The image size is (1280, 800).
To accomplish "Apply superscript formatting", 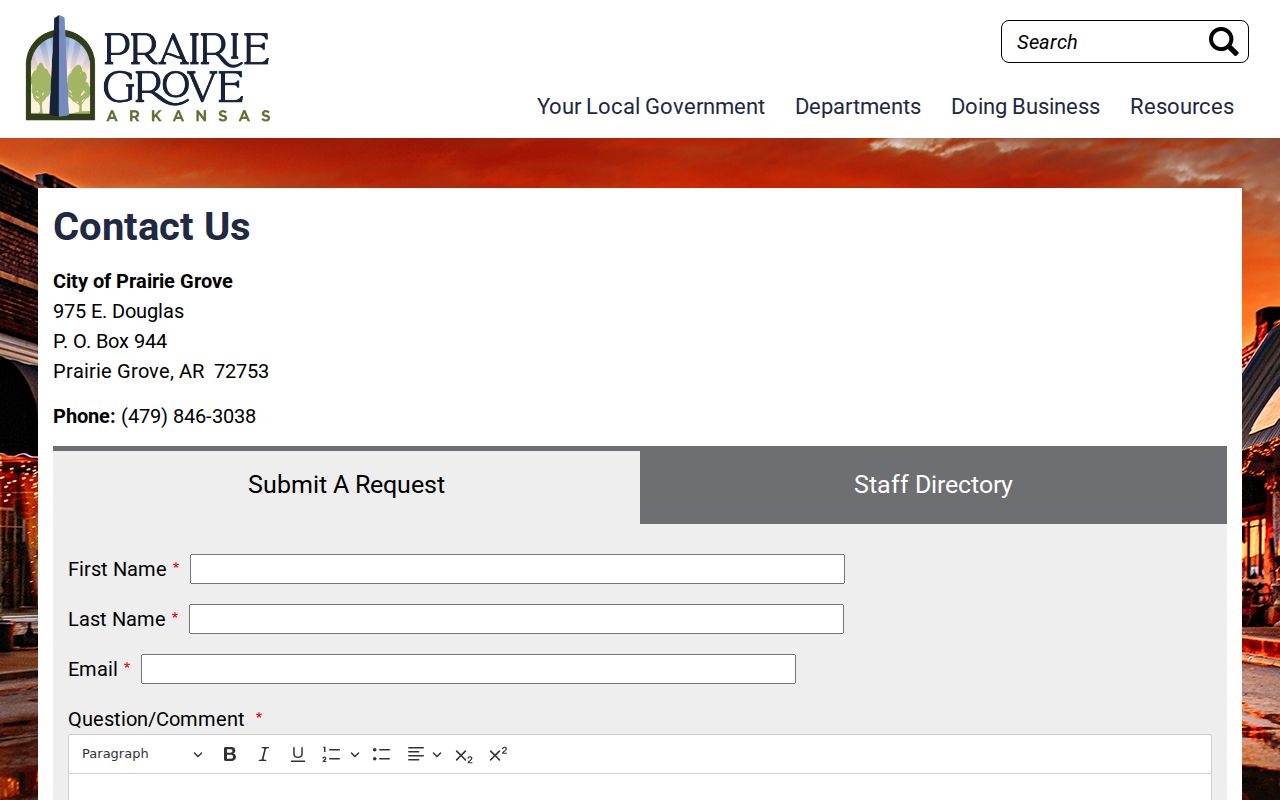I will pyautogui.click(x=498, y=754).
